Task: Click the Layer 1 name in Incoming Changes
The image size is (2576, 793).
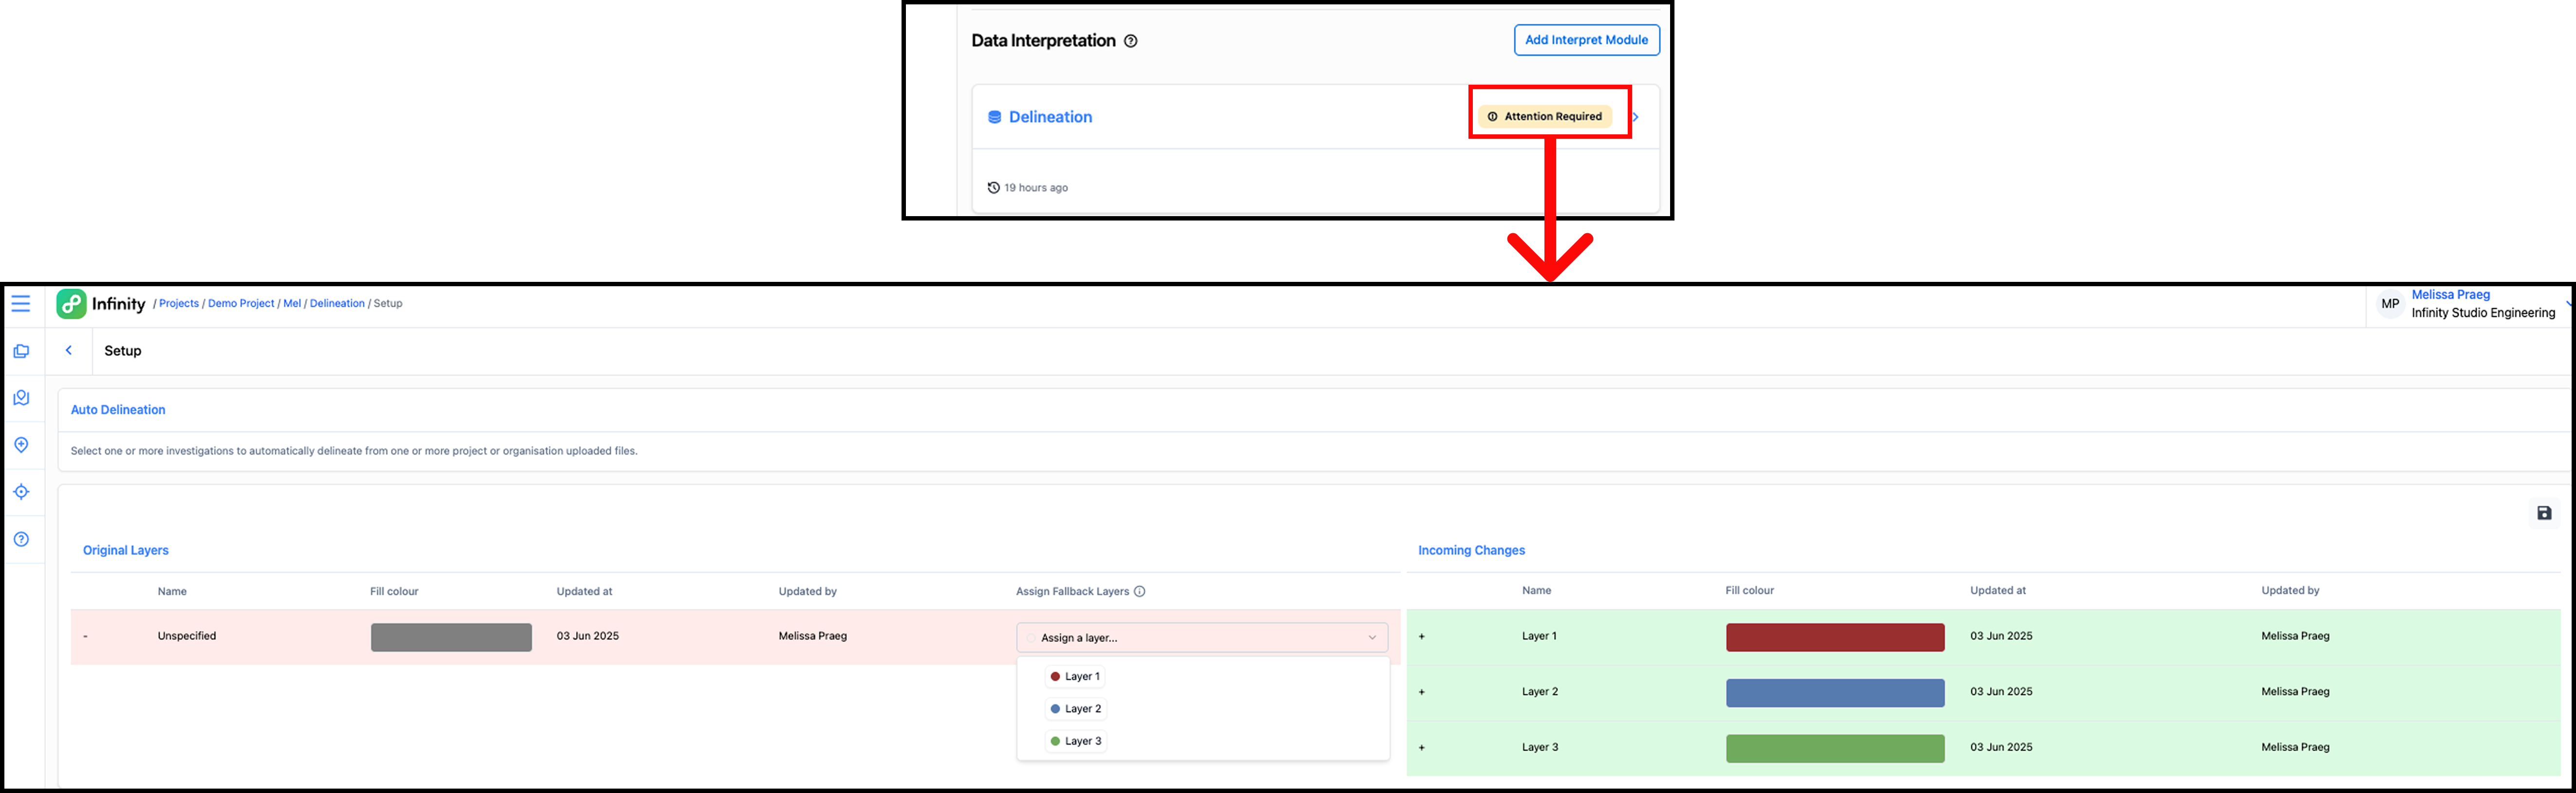Action: 1539,636
